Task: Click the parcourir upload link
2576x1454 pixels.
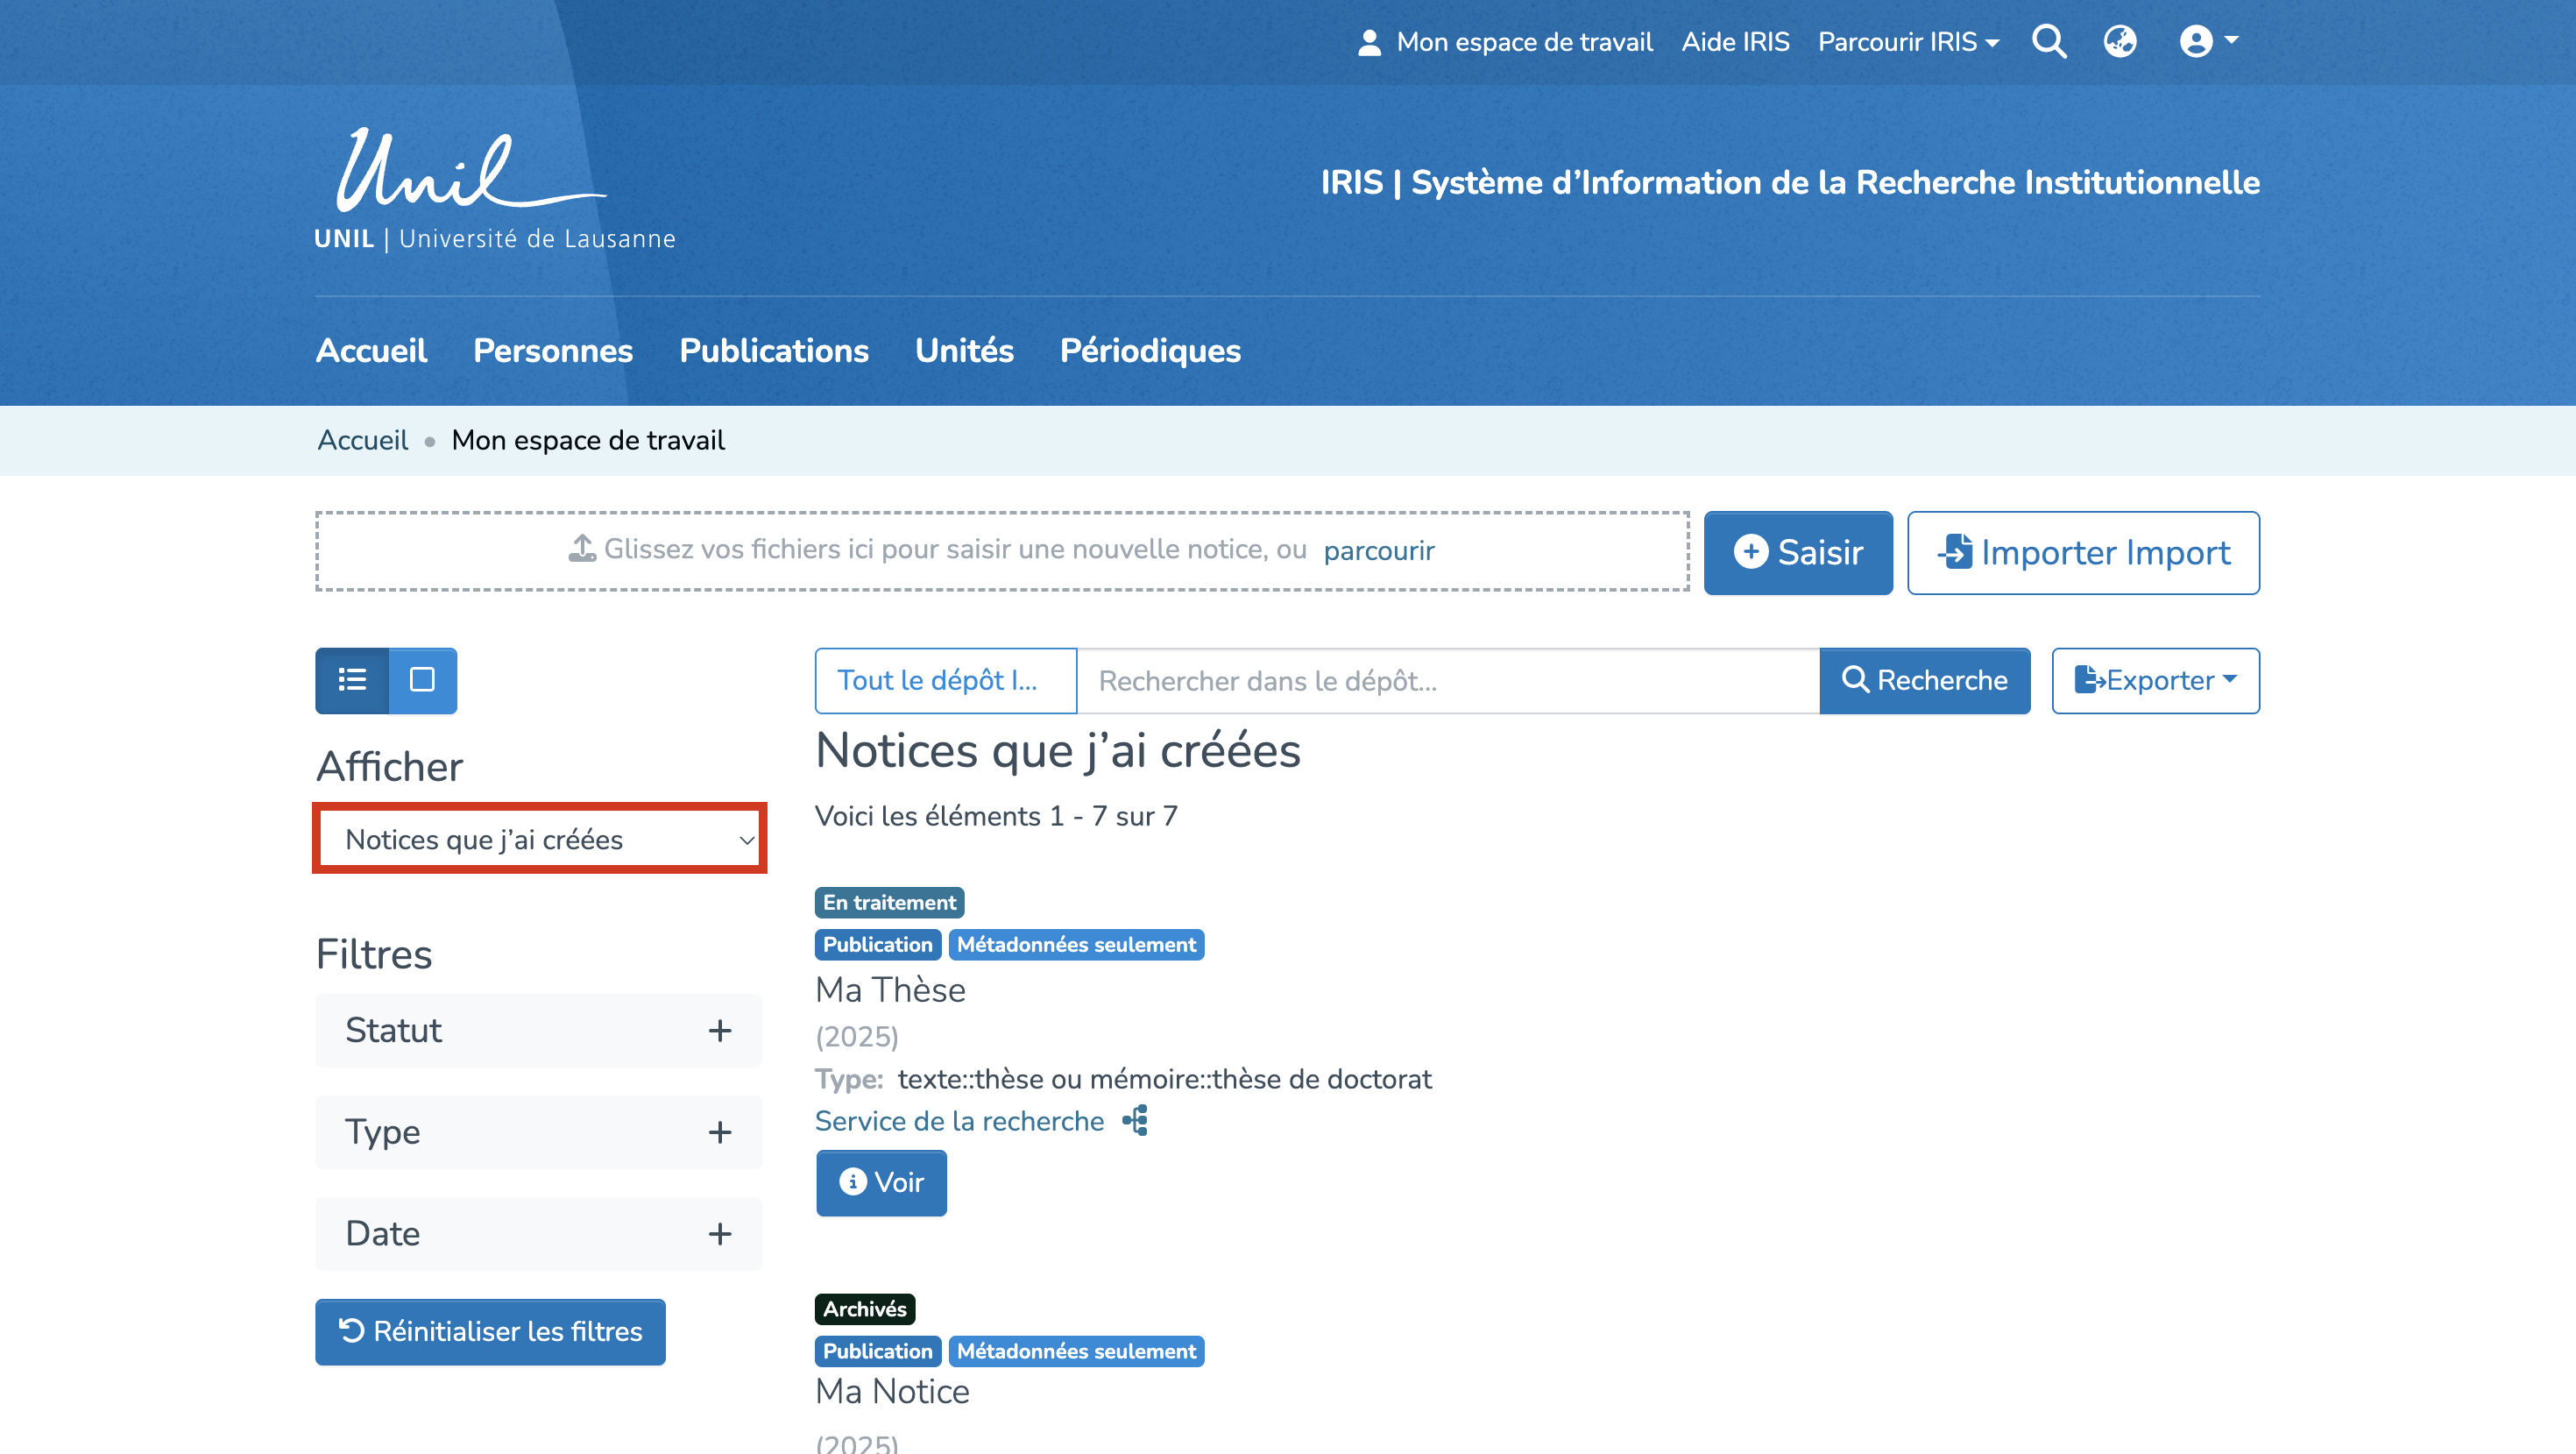Action: 1378,550
